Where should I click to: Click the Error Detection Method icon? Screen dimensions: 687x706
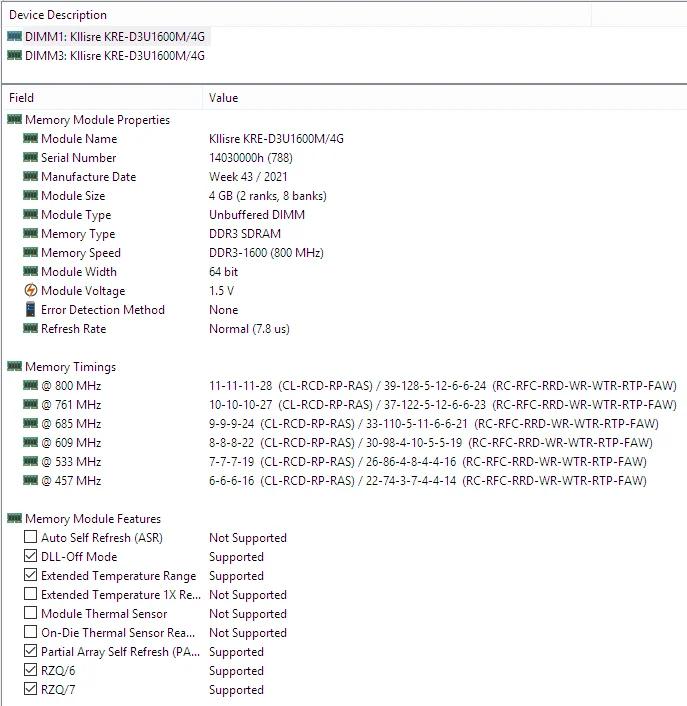[x=30, y=309]
